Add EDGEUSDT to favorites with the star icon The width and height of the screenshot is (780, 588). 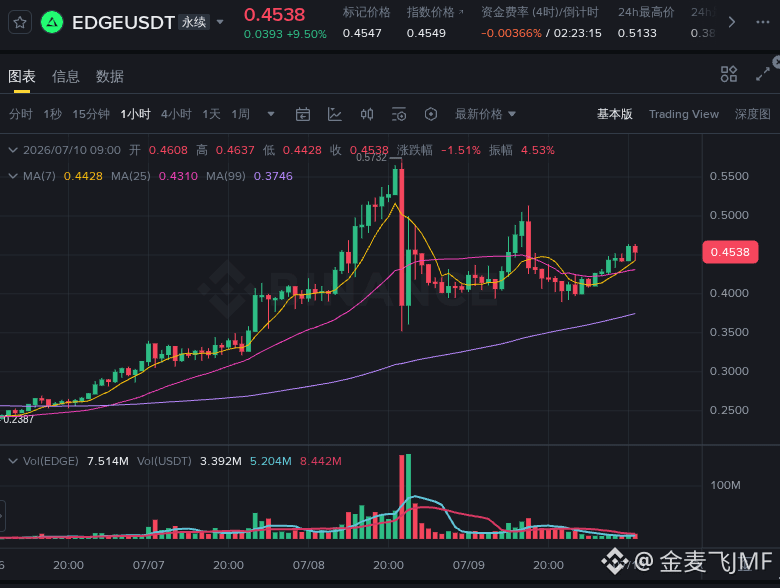pyautogui.click(x=20, y=22)
